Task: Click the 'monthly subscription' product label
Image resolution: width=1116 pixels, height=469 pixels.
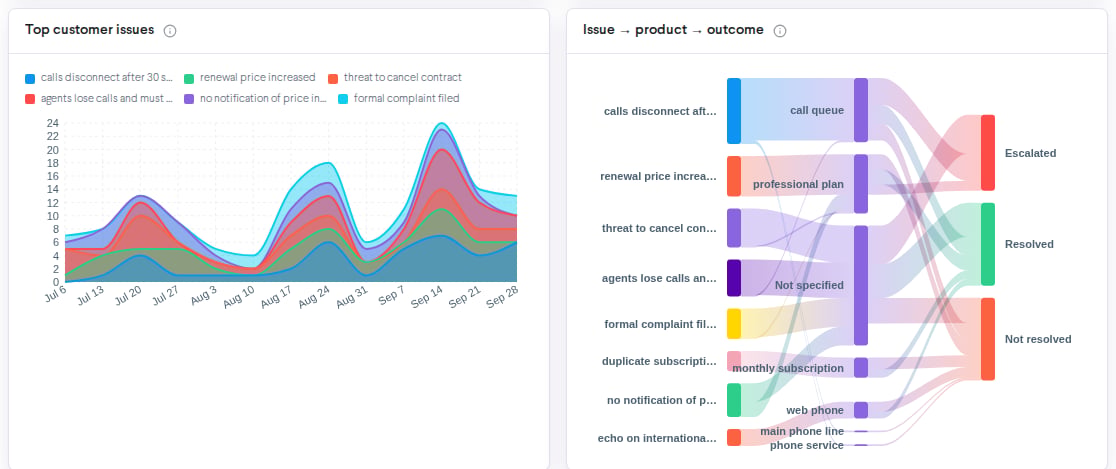Action: (x=788, y=369)
